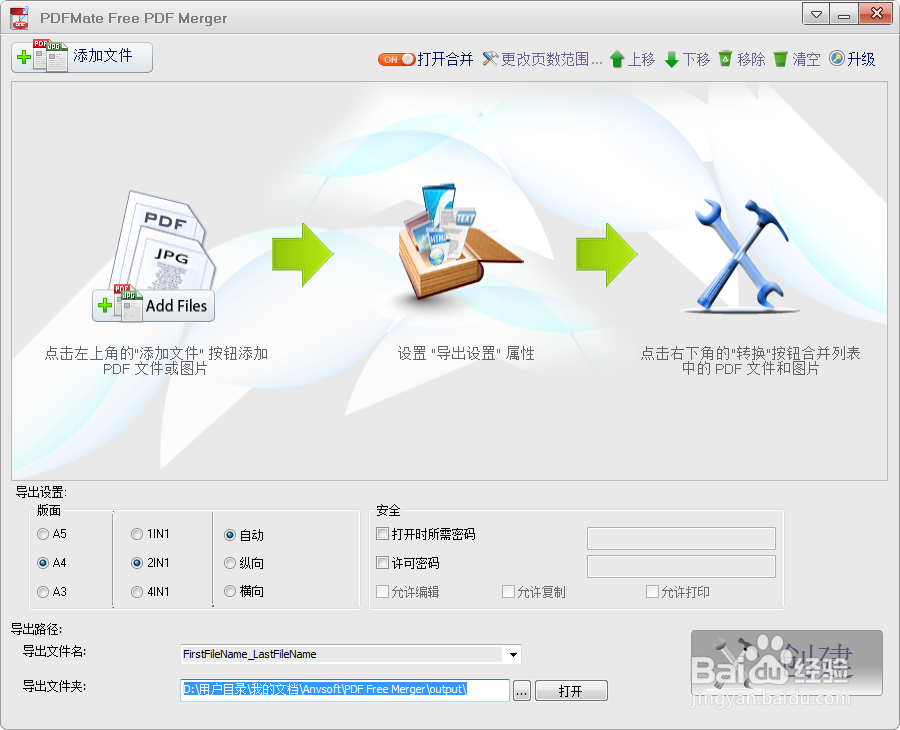900x730 pixels.
Task: Click the PDFMate logo icon in title bar
Action: coord(17,17)
